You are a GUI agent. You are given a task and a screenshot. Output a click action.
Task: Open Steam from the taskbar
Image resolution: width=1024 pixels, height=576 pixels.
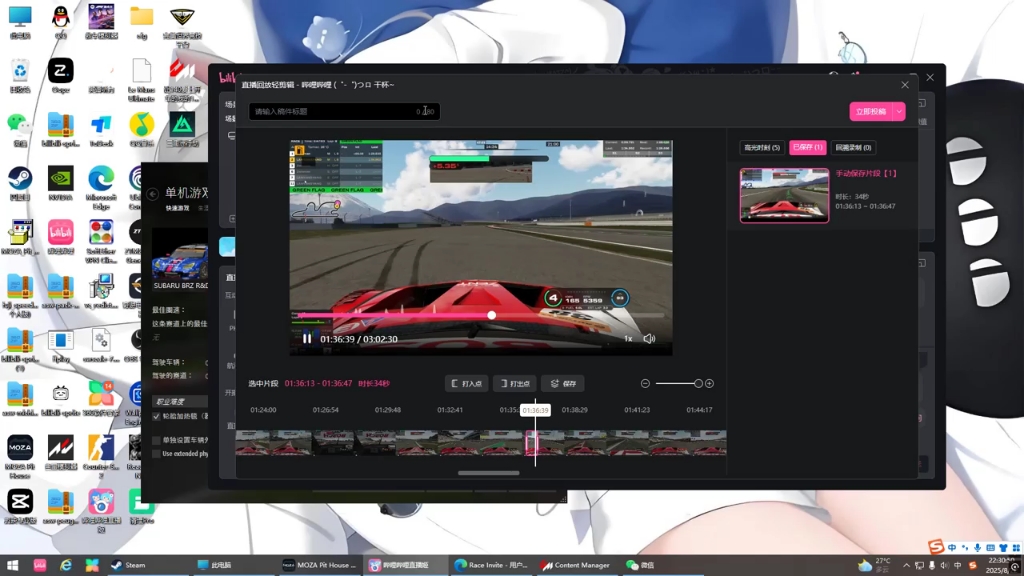tap(129, 565)
